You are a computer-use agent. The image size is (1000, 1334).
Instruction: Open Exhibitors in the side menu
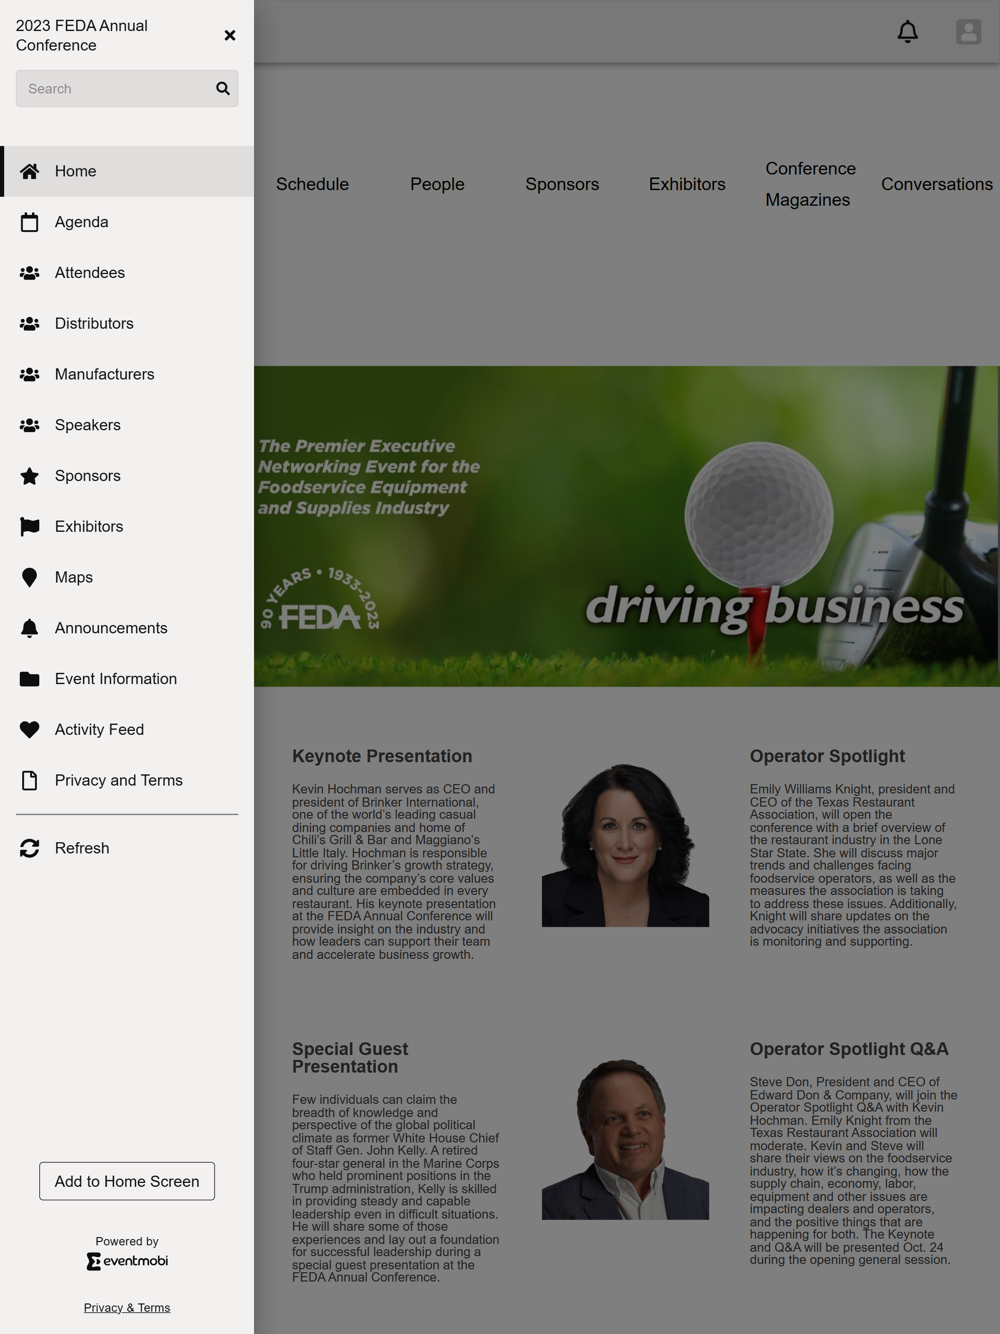(x=127, y=527)
